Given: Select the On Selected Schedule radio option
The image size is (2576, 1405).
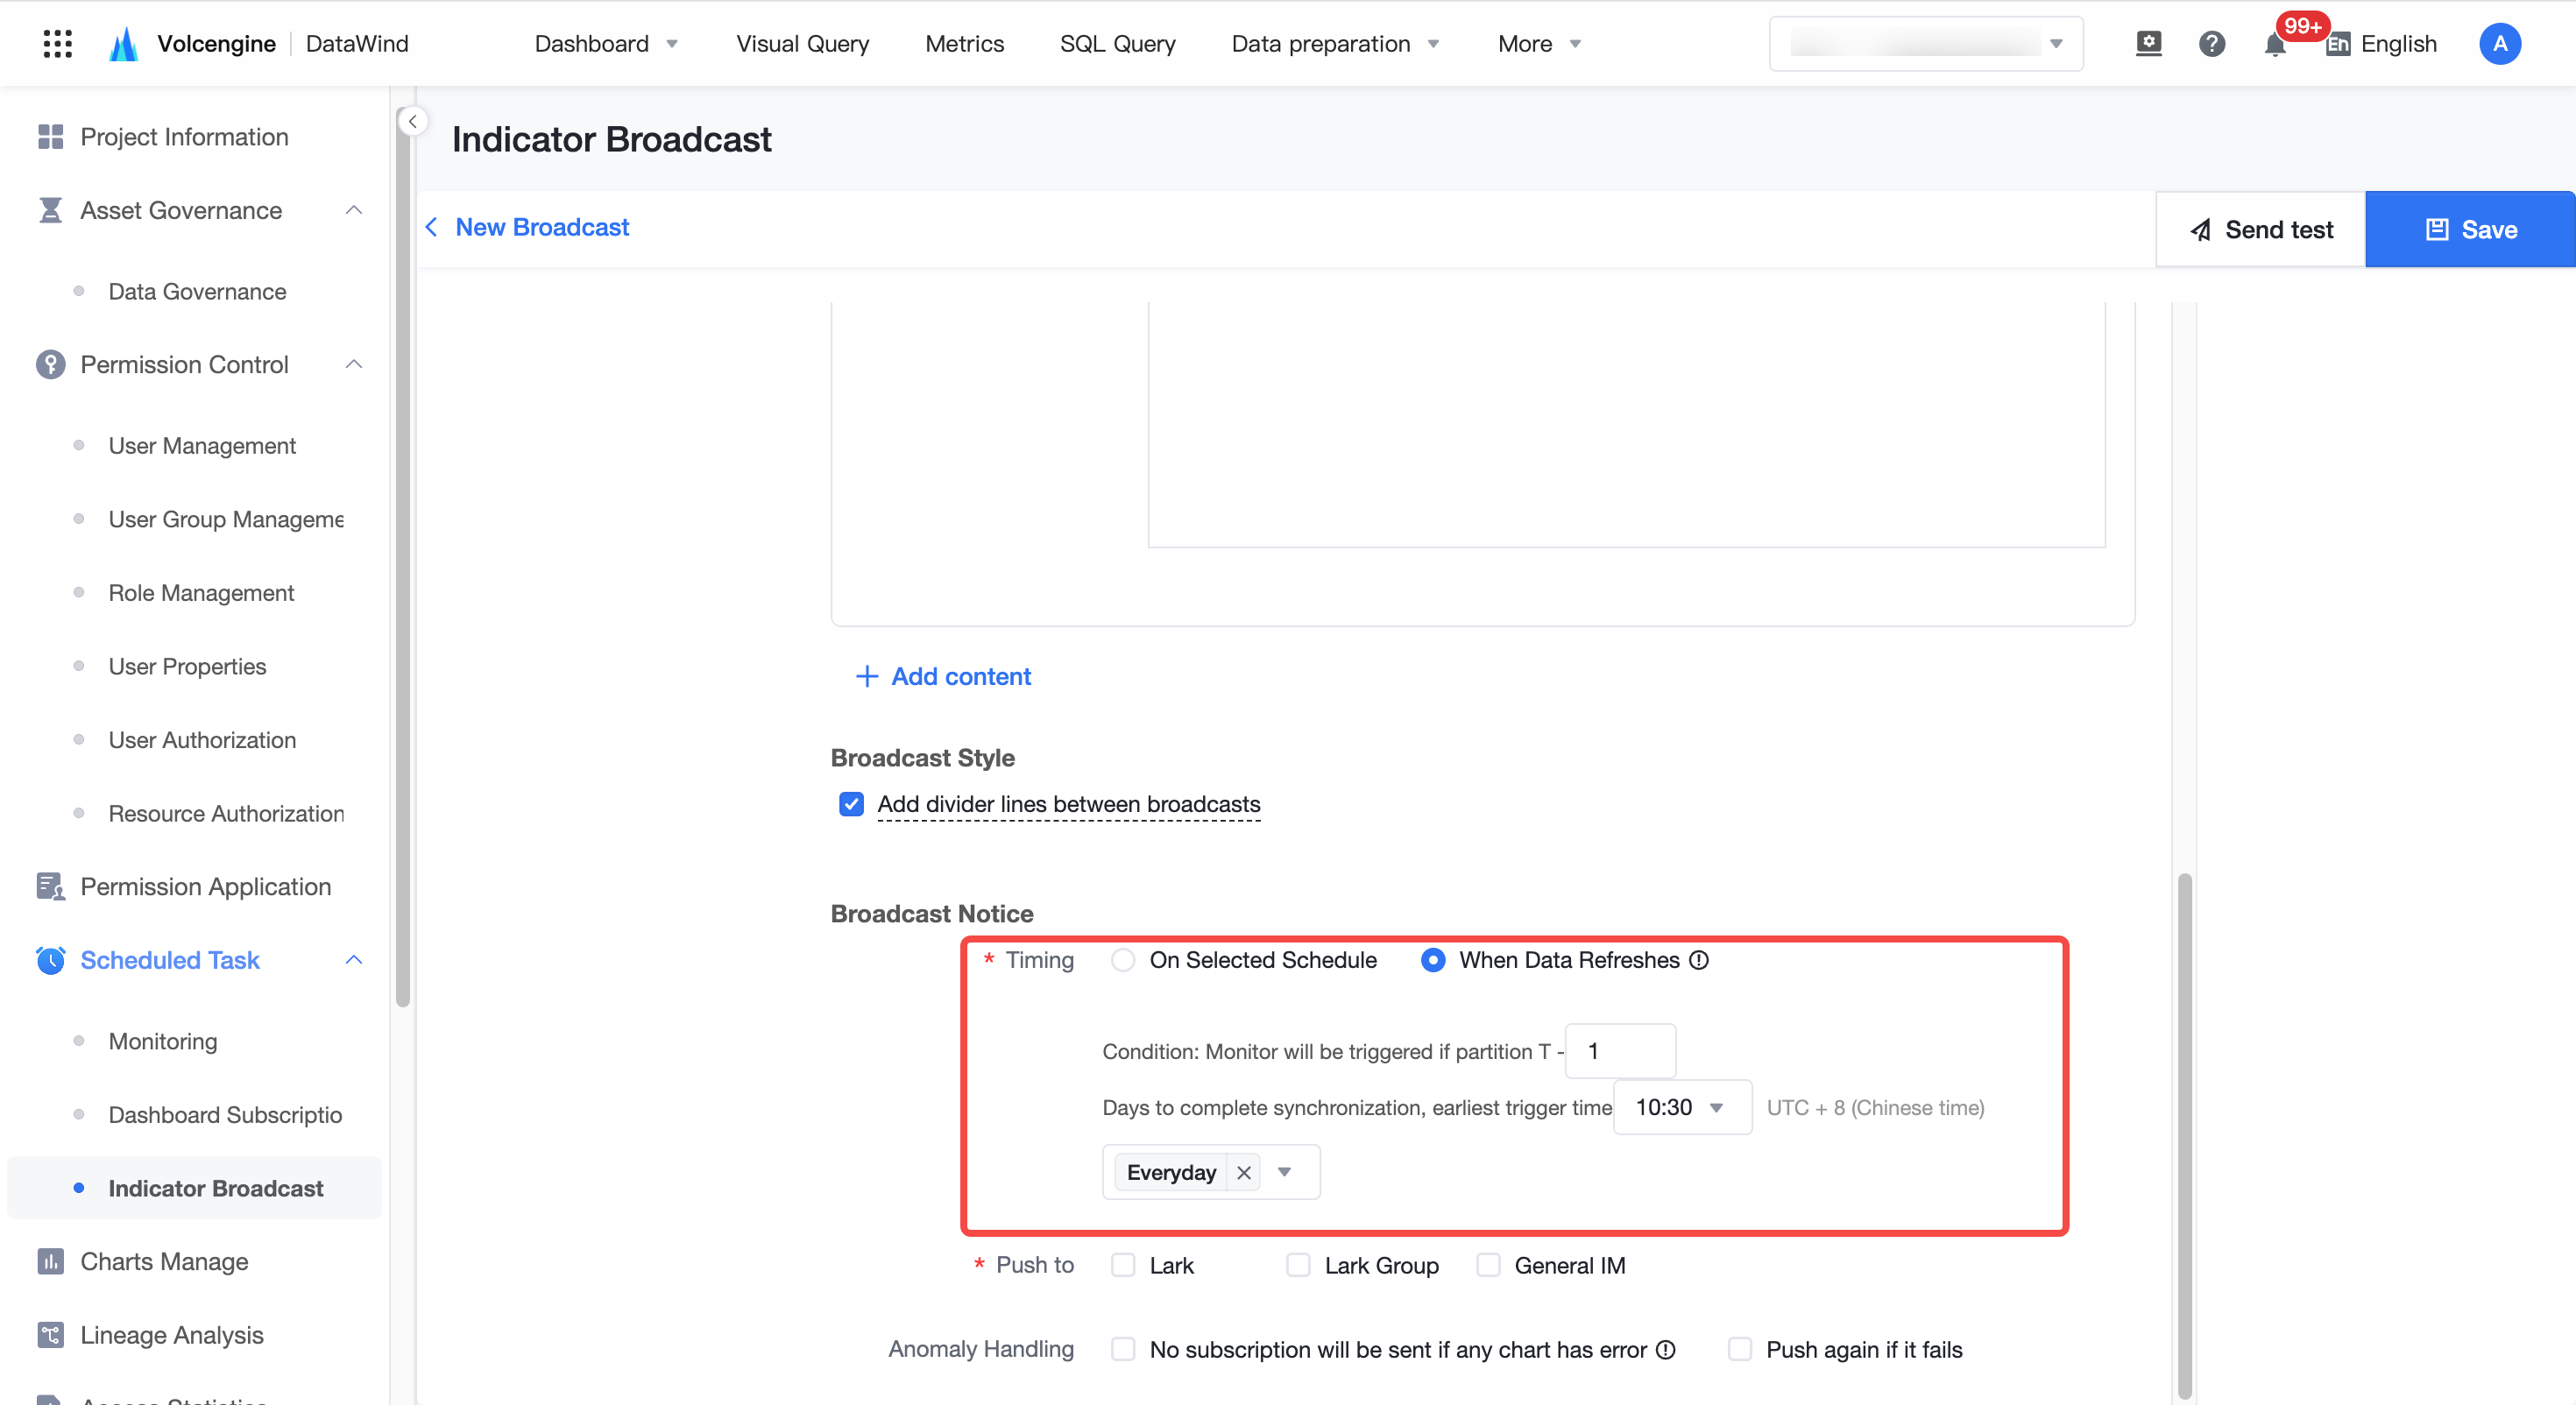Looking at the screenshot, I should (x=1123, y=960).
